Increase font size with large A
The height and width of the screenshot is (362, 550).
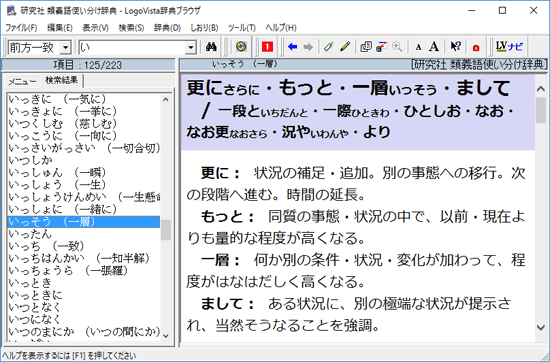pyautogui.click(x=434, y=47)
